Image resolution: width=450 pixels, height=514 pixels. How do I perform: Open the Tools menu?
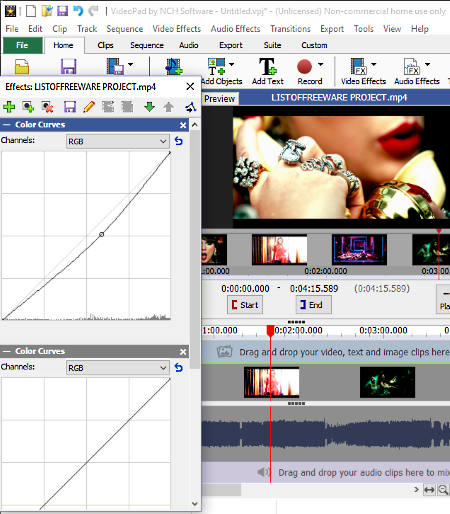364,29
